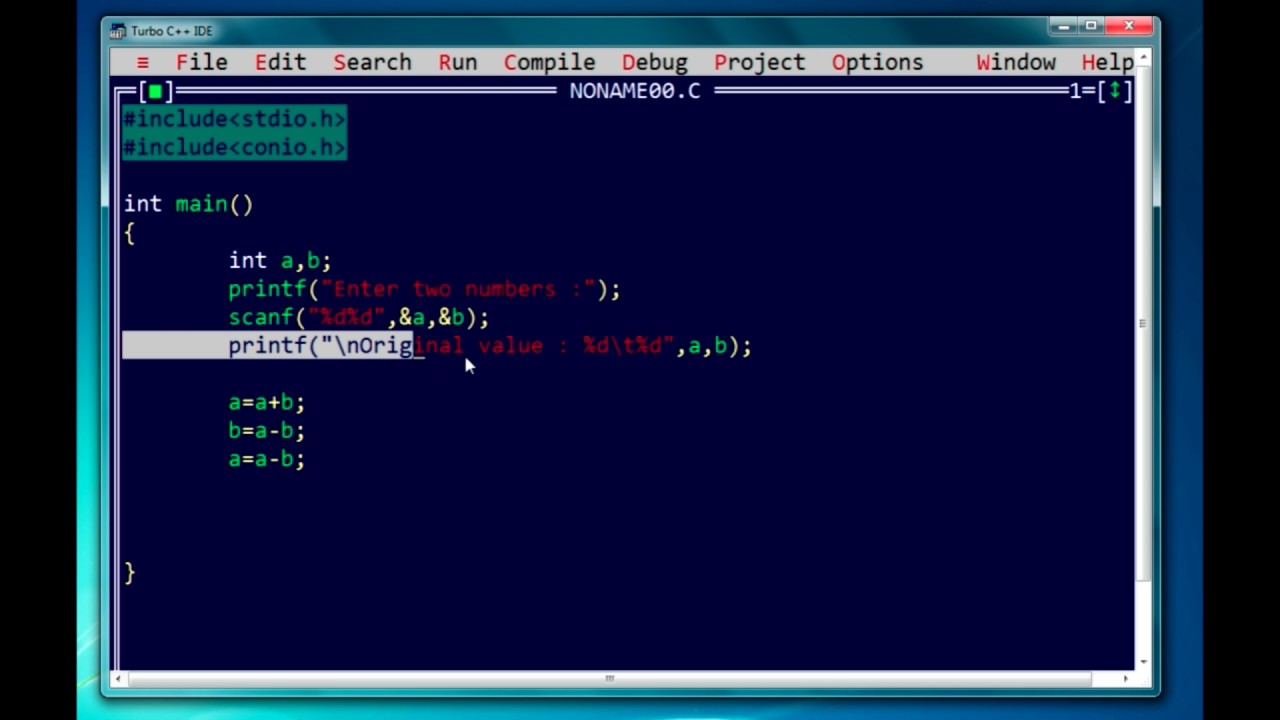1280x720 pixels.
Task: Click the horizontal scrollbar thumb
Action: point(609,679)
